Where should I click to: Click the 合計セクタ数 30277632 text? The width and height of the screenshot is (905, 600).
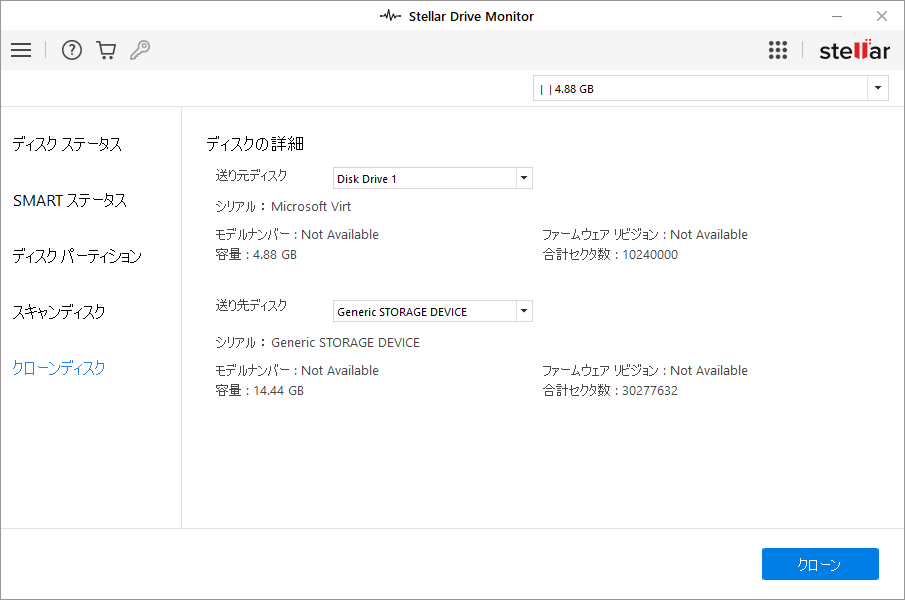click(610, 391)
